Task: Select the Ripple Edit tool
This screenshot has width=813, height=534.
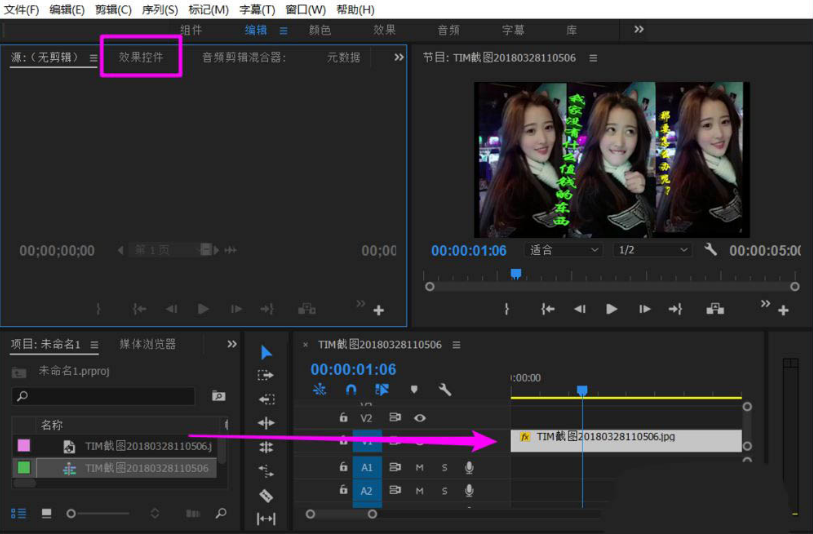Action: pos(266,400)
